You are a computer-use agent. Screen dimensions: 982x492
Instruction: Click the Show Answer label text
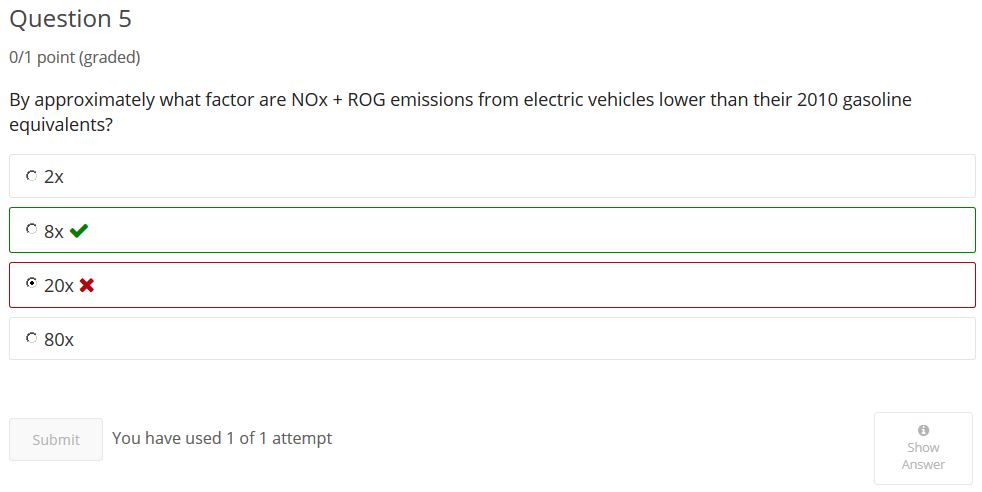pos(923,456)
